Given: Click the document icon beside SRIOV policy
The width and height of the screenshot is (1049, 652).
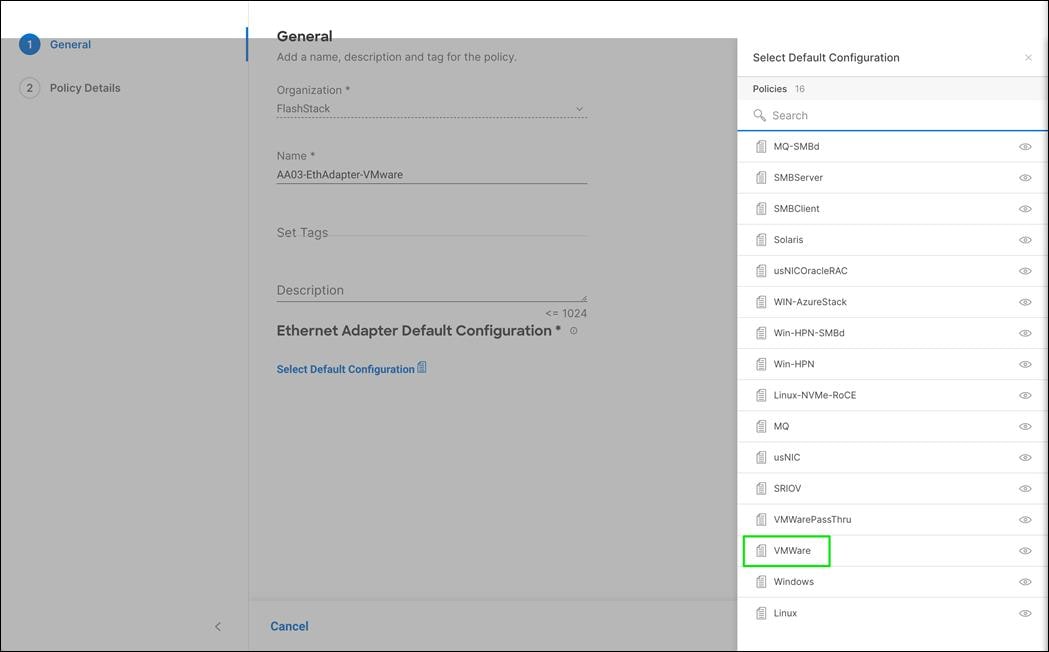Looking at the screenshot, I should (761, 488).
